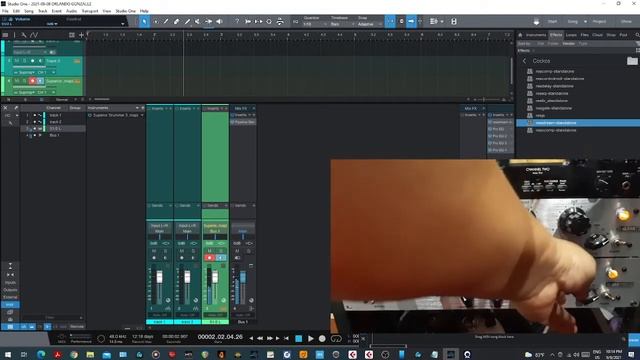Open the track list icon above tracks
The width and height of the screenshot is (640, 360).
tap(5, 35)
